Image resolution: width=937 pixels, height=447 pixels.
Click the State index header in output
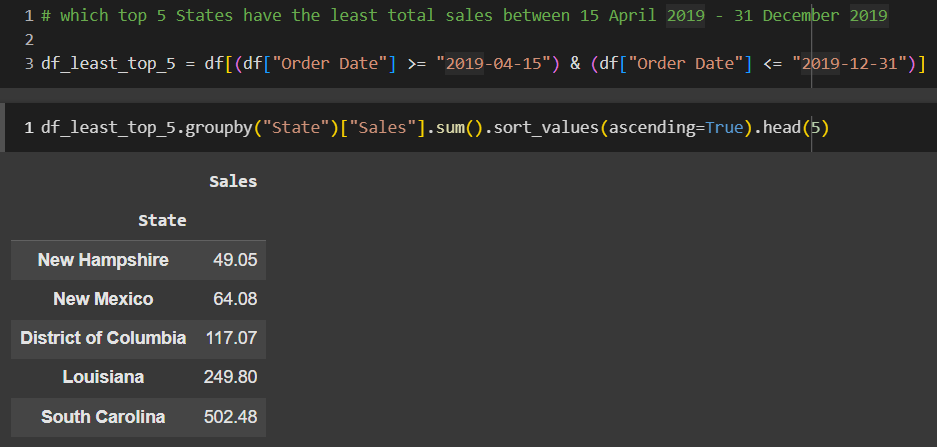click(x=162, y=220)
